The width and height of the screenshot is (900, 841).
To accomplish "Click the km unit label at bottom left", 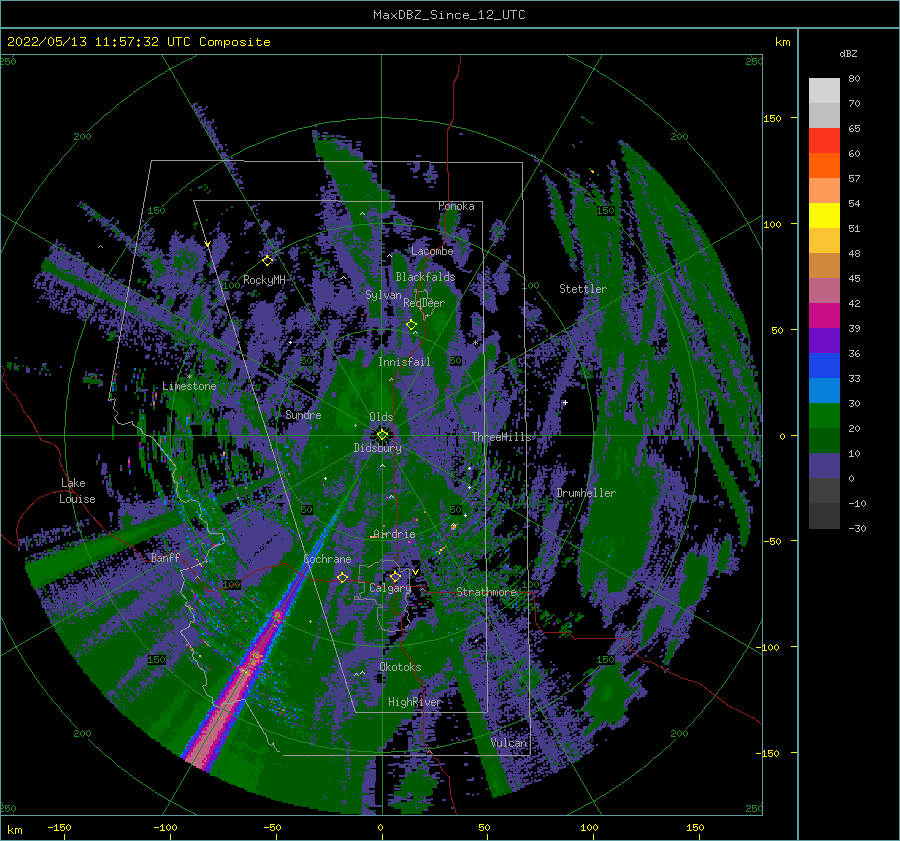I will coord(14,830).
